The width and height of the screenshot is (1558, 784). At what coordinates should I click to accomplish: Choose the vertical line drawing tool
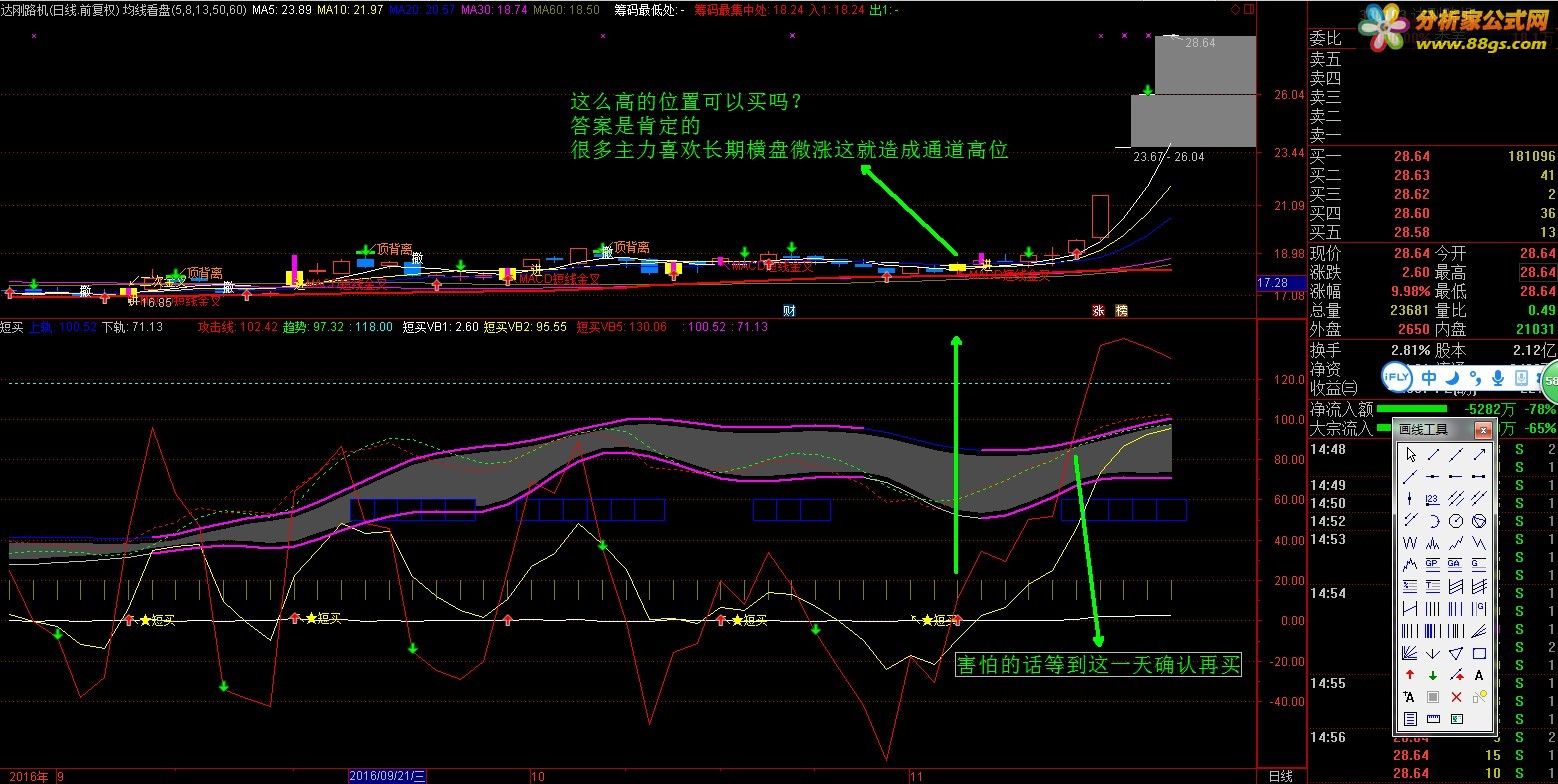pyautogui.click(x=1410, y=497)
